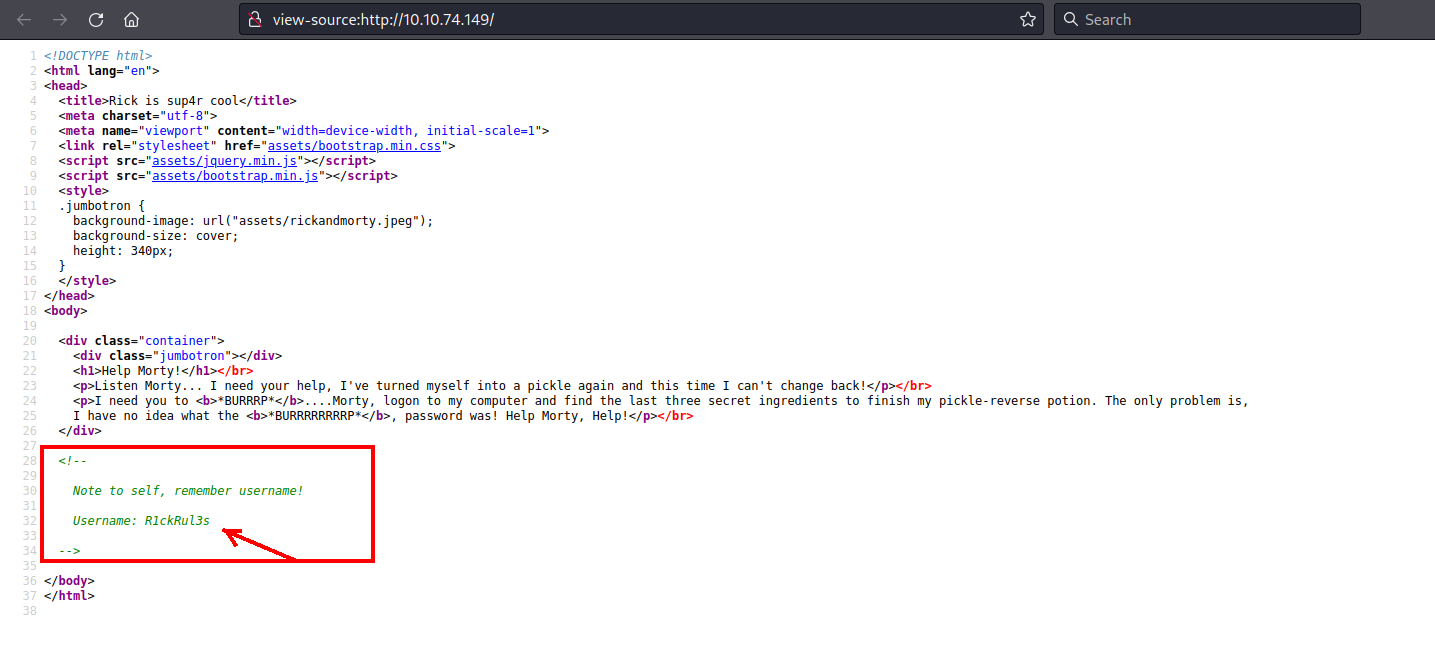1435x652 pixels.
Task: Go forward with the forward arrow
Action: point(60,19)
